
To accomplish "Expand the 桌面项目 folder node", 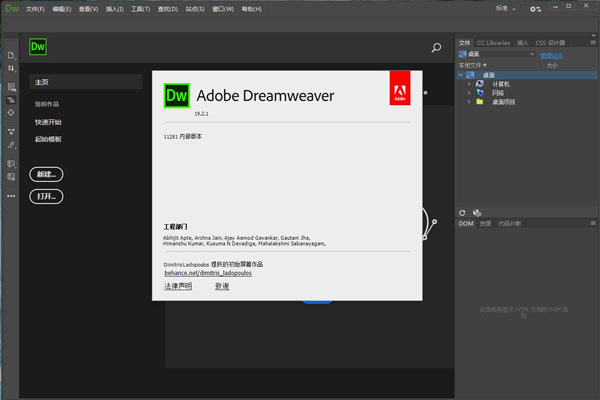I will 469,102.
